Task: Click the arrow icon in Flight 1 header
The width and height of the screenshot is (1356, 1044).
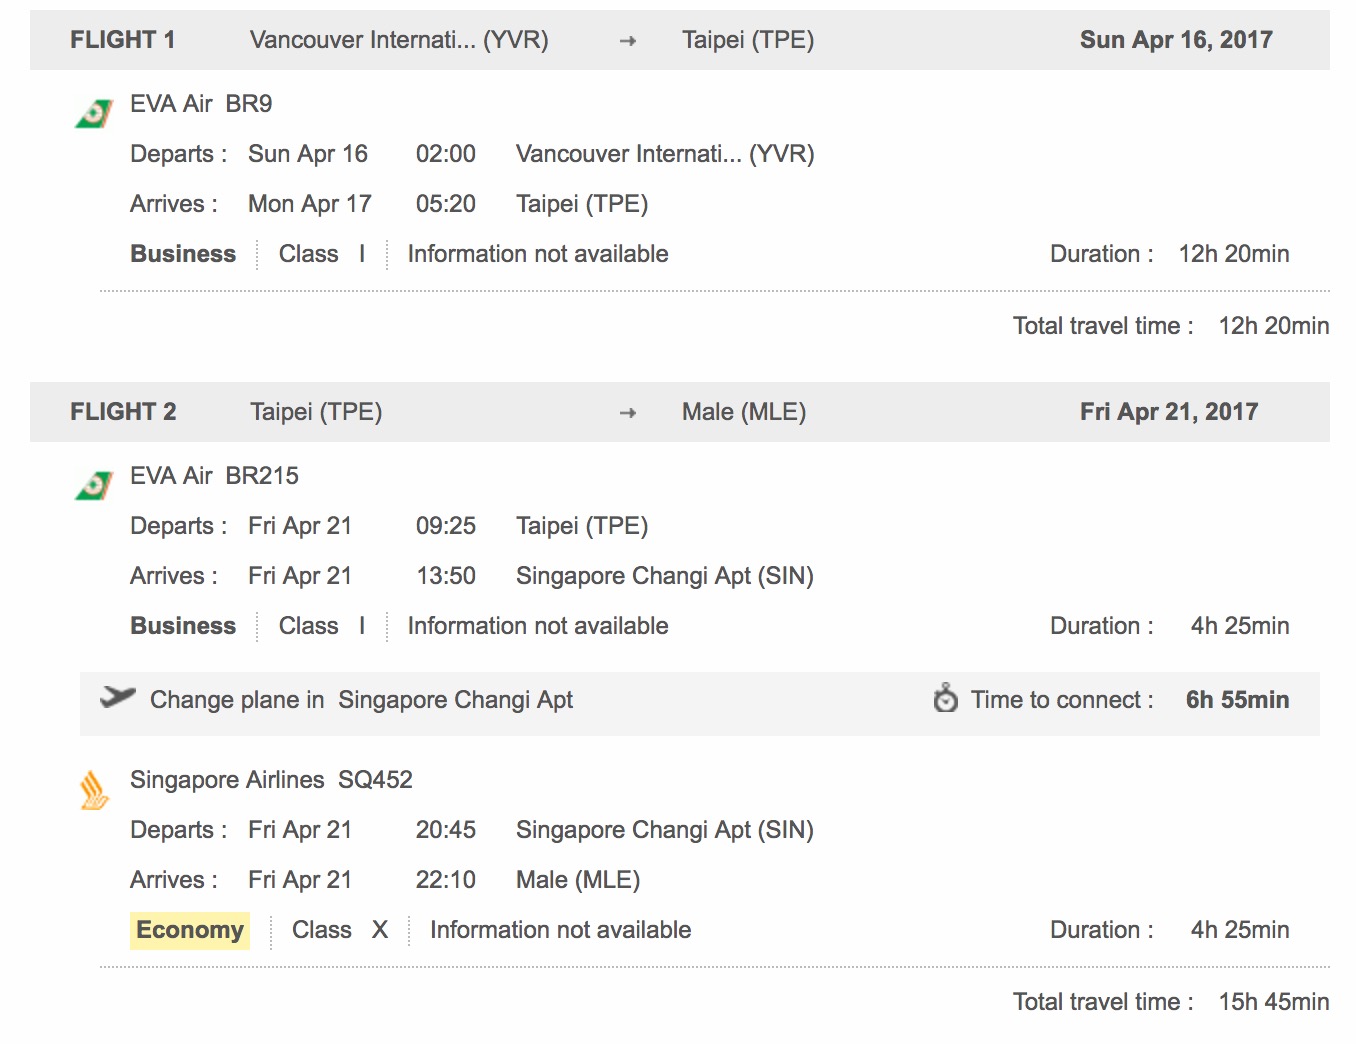Action: point(628,41)
